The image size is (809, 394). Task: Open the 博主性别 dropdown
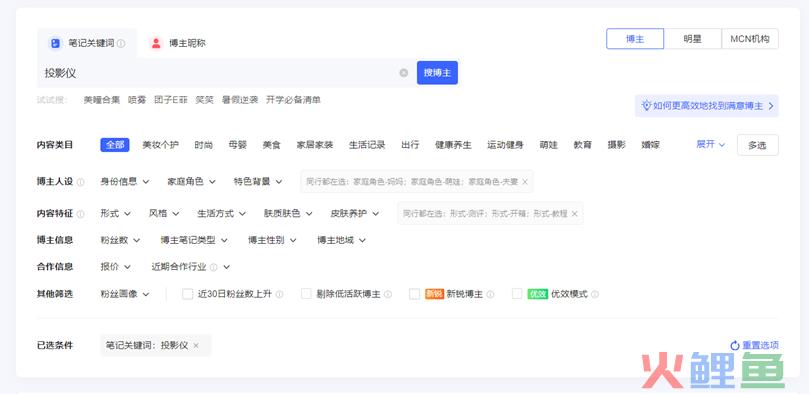pos(272,240)
